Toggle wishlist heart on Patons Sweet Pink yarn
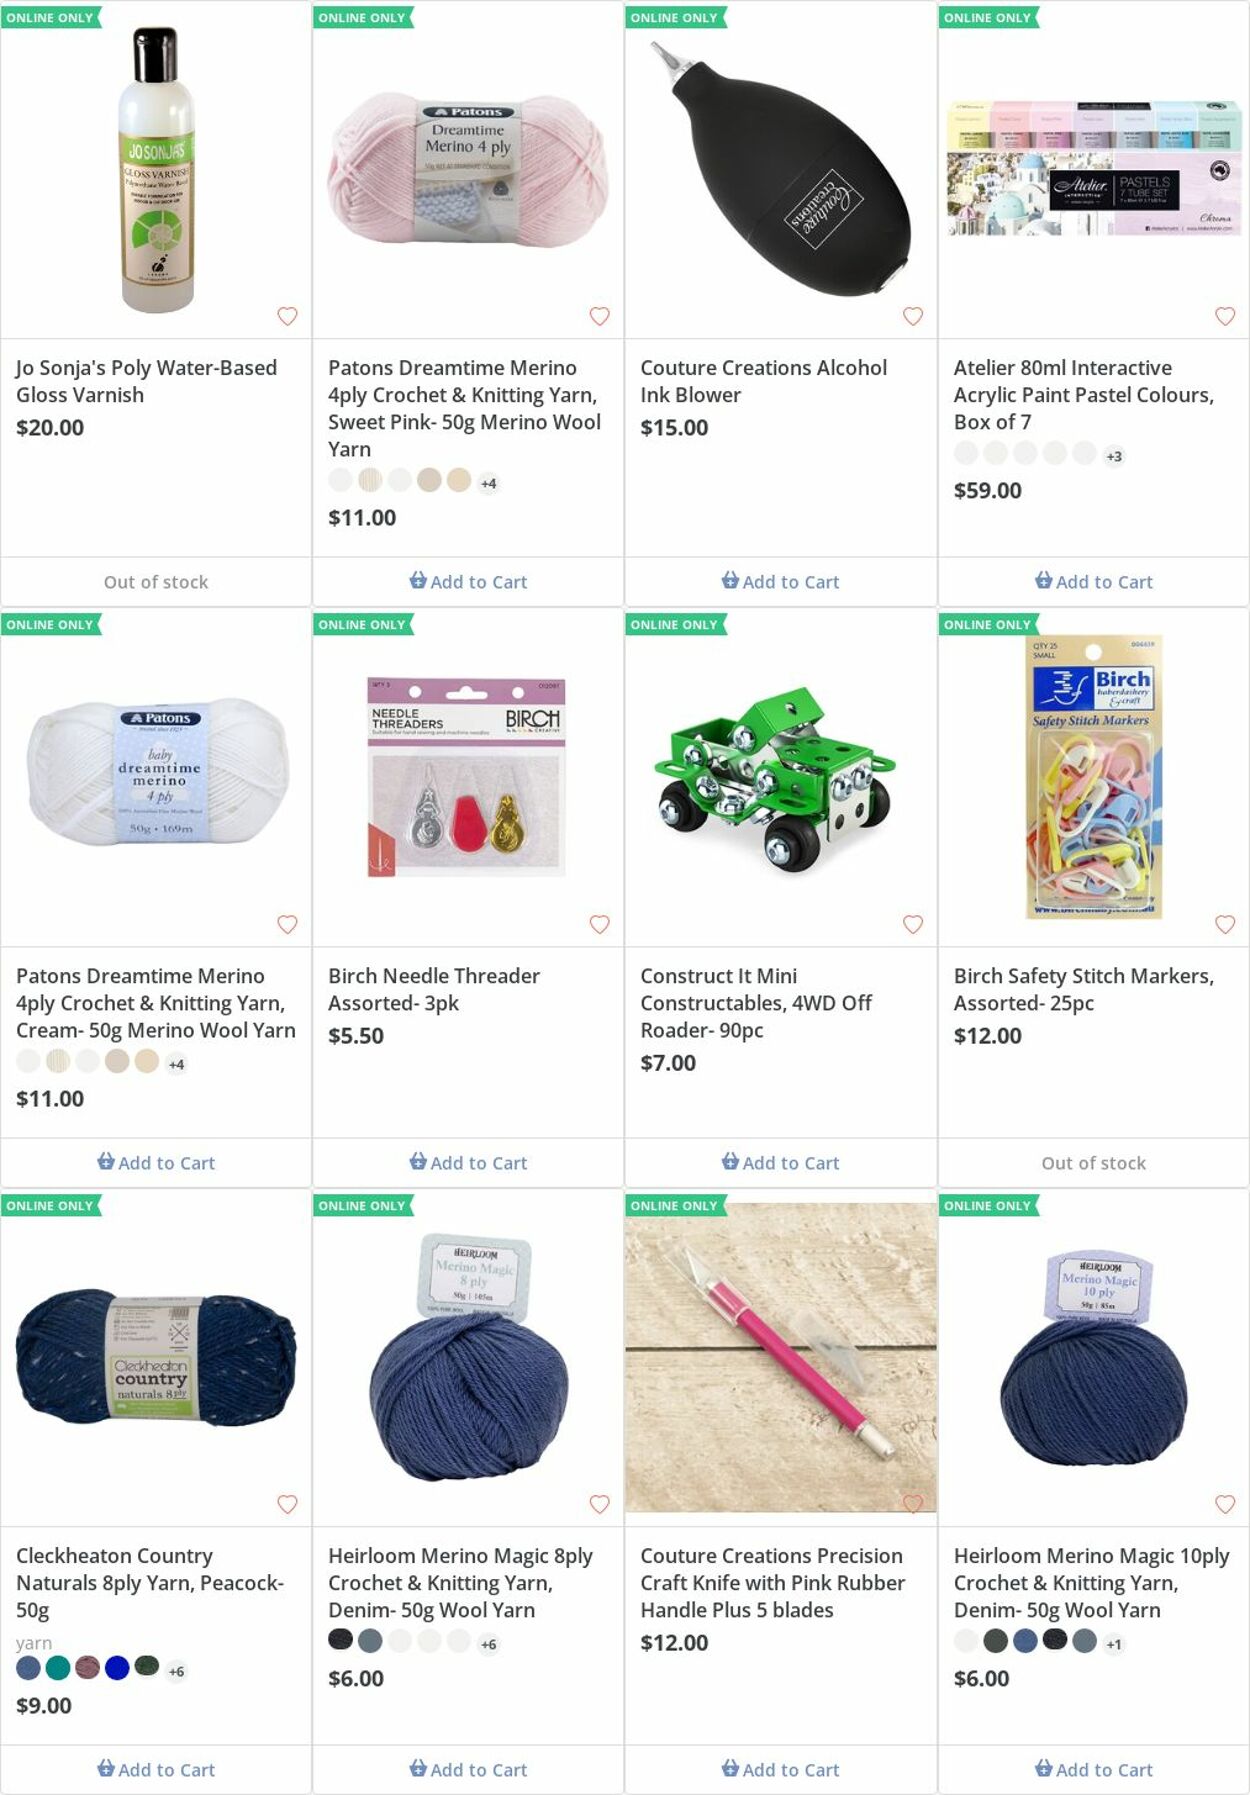 (599, 316)
